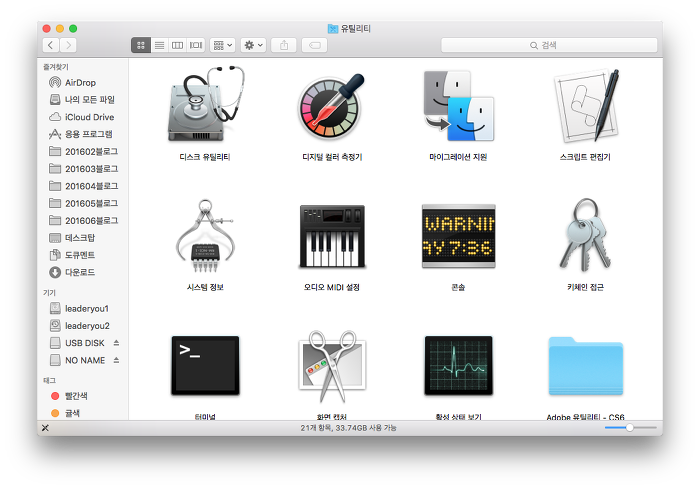Click the 검색 search field
This screenshot has height=489, width=700.
coord(549,45)
